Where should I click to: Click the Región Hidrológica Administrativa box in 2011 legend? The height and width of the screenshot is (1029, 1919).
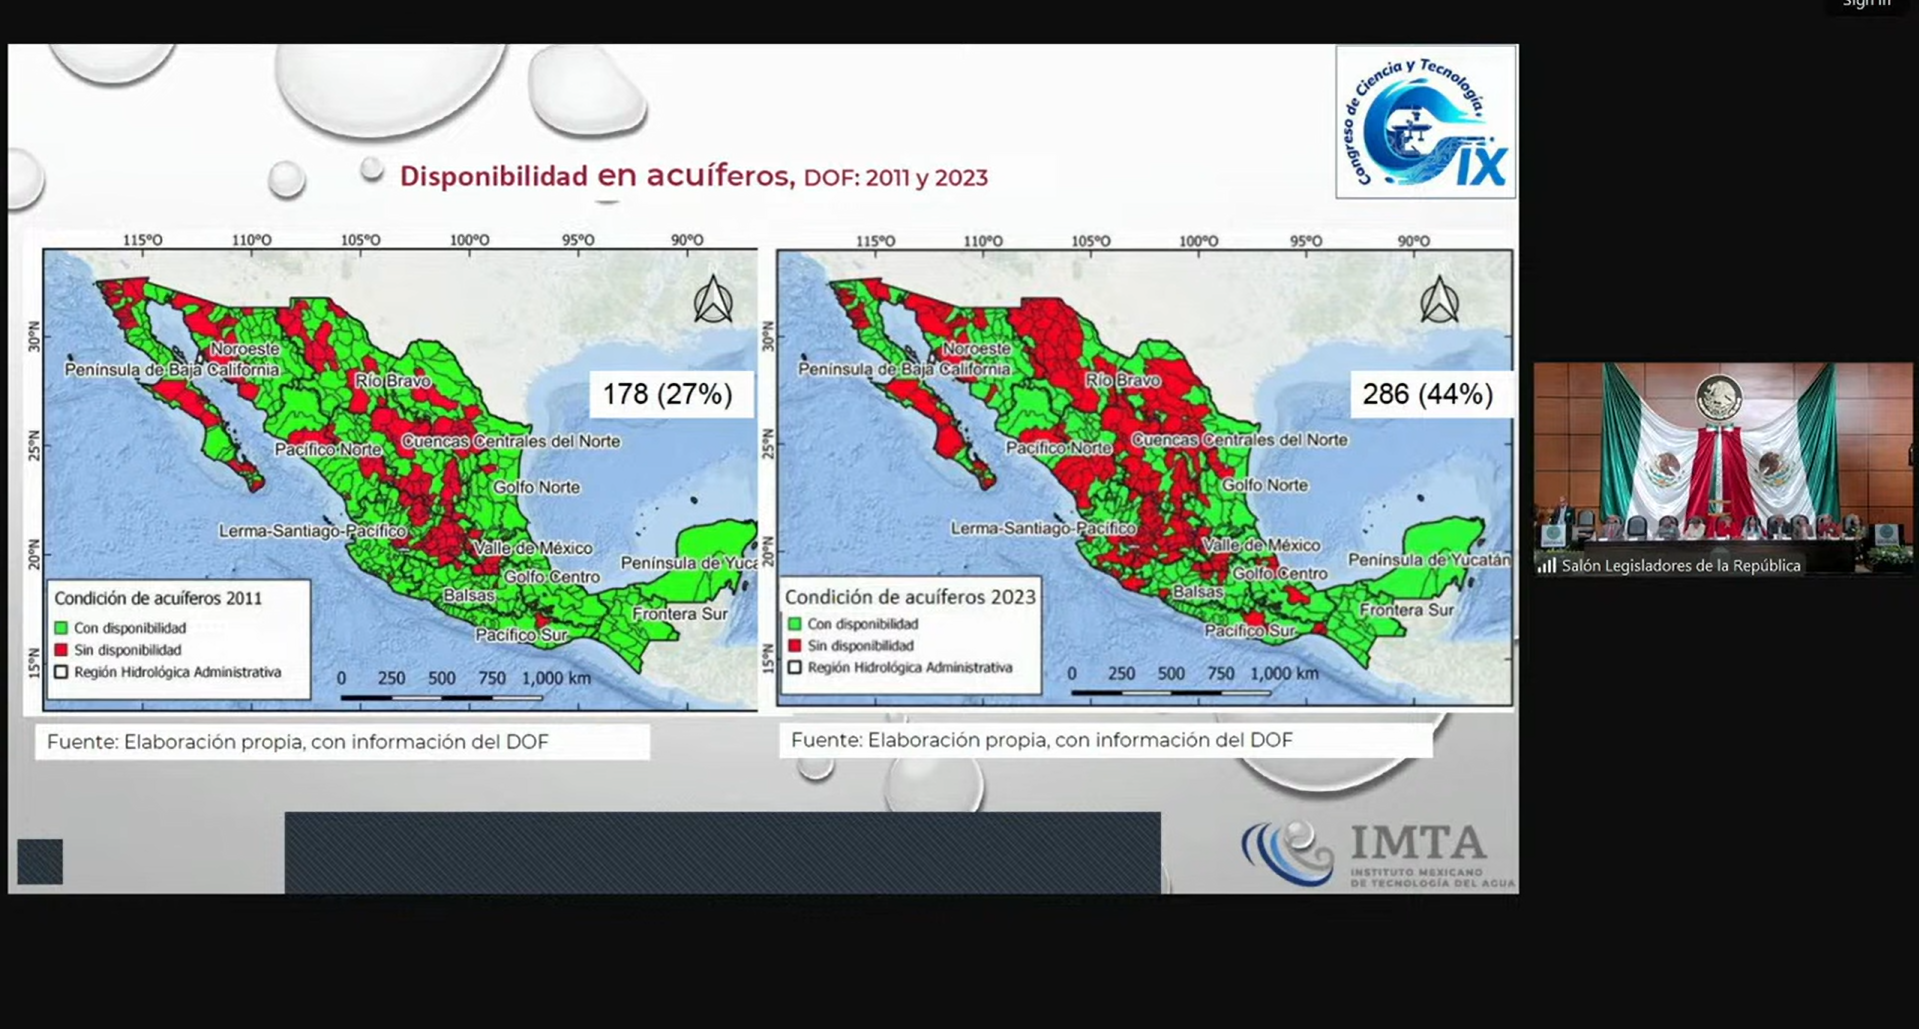tap(61, 672)
